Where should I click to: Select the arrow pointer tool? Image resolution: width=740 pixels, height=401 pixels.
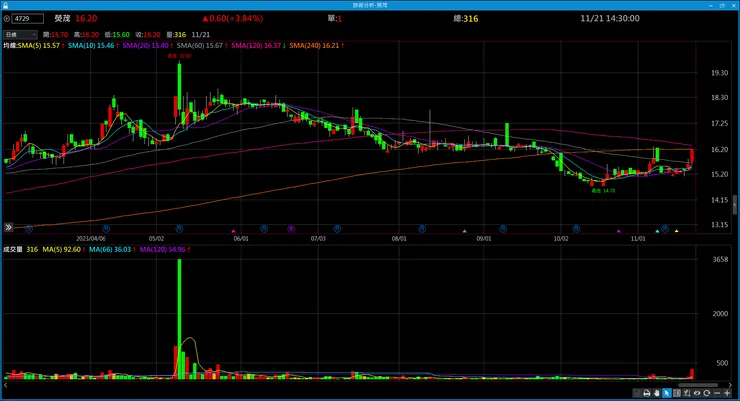point(666,393)
